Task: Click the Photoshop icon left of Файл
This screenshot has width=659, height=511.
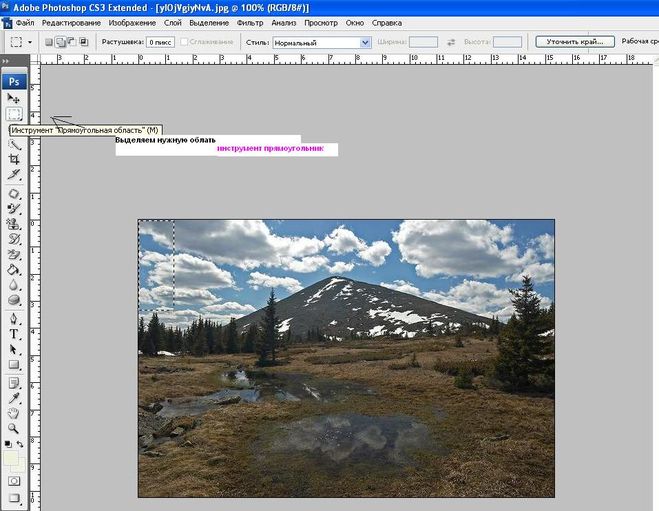Action: point(7,23)
